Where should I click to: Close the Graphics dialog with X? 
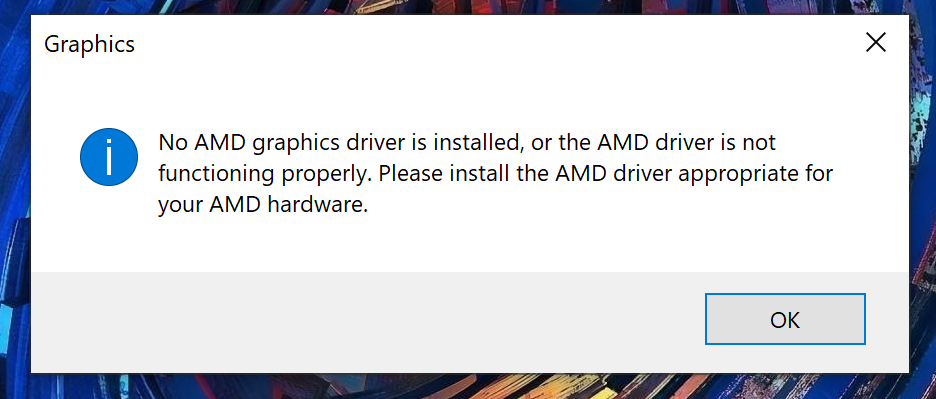pos(876,42)
